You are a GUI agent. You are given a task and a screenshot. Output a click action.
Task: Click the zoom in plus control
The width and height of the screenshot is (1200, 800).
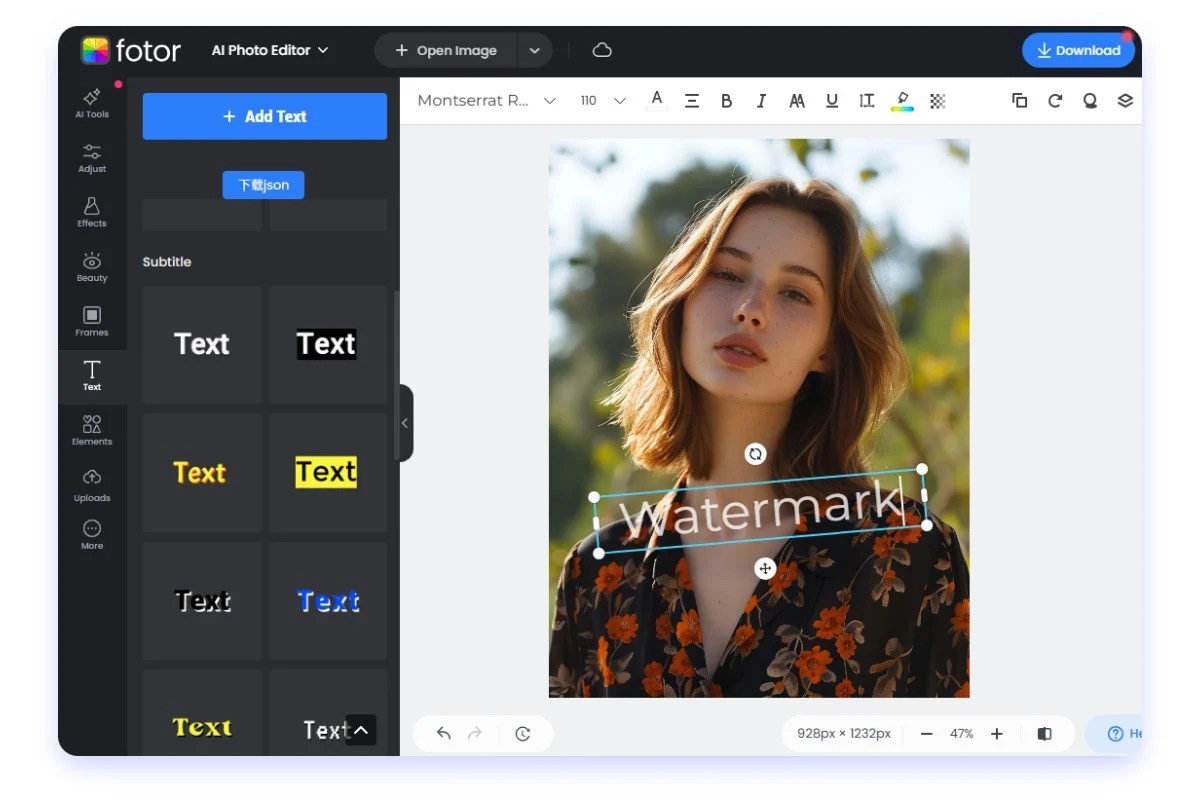(x=997, y=733)
